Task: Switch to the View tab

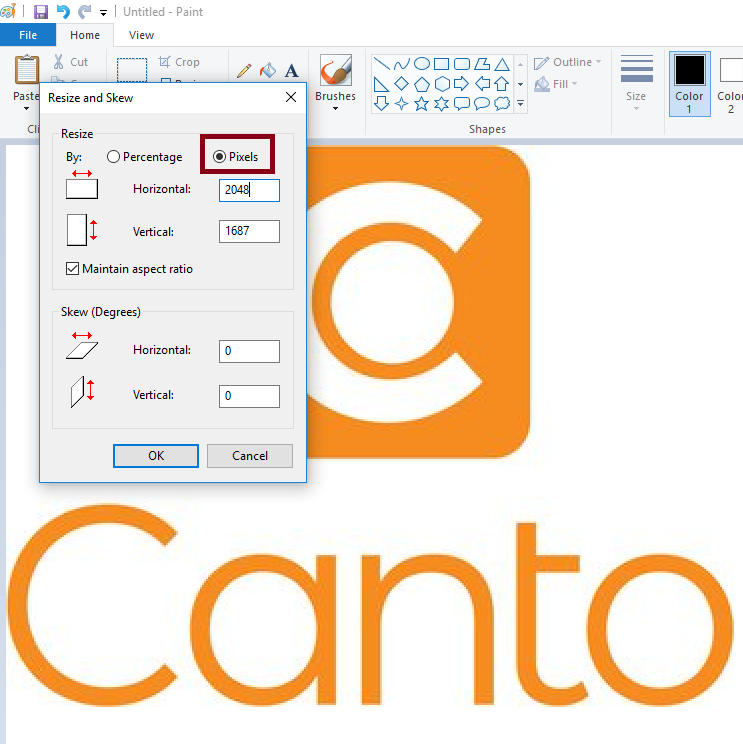Action: click(141, 35)
